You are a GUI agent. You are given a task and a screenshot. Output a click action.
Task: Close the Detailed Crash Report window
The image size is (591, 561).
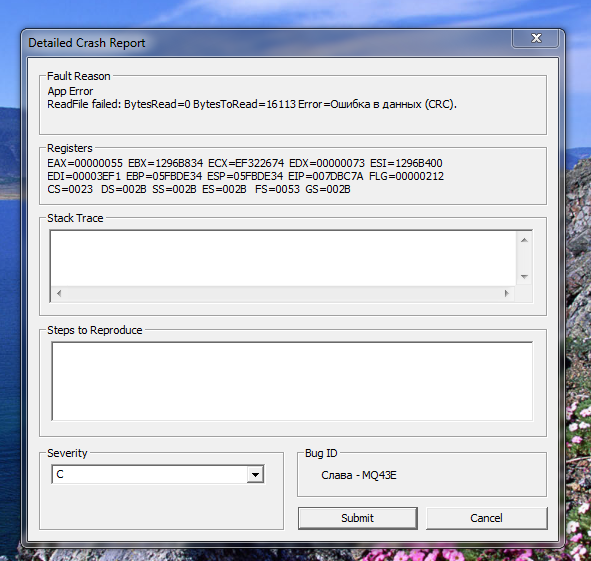(535, 38)
